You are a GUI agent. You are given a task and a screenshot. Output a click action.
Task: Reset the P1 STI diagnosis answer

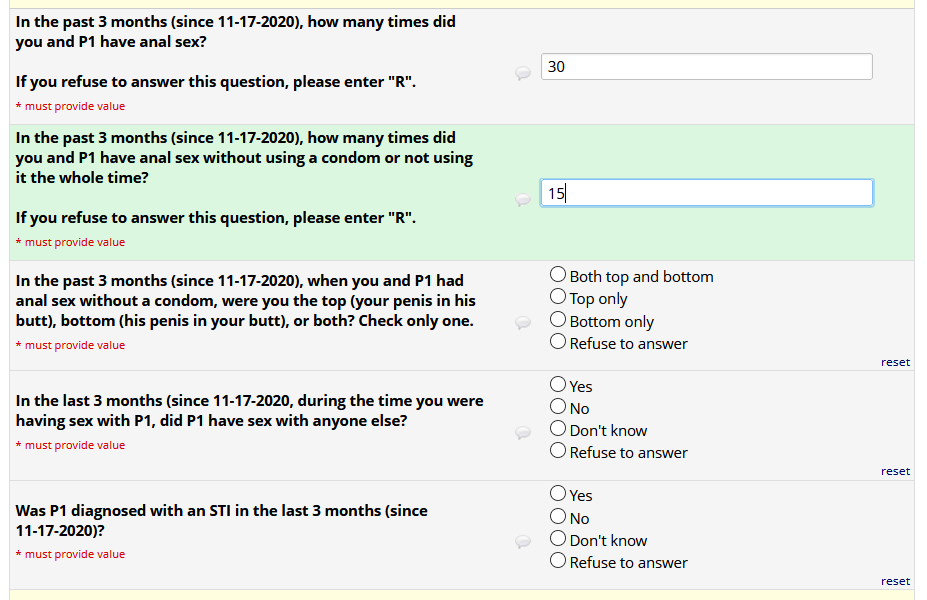click(x=895, y=581)
